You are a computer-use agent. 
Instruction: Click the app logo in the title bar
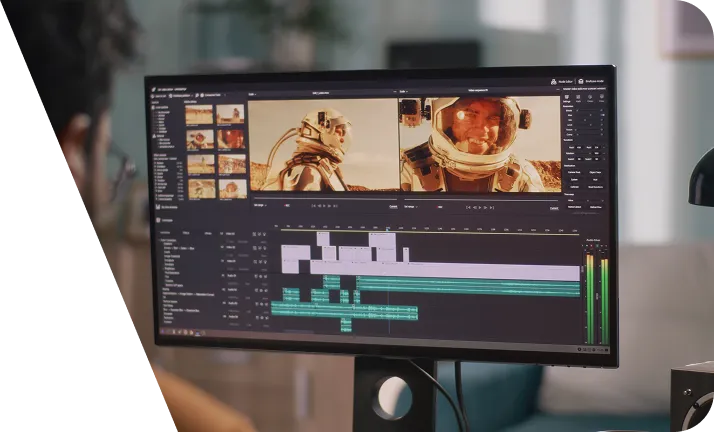click(153, 89)
